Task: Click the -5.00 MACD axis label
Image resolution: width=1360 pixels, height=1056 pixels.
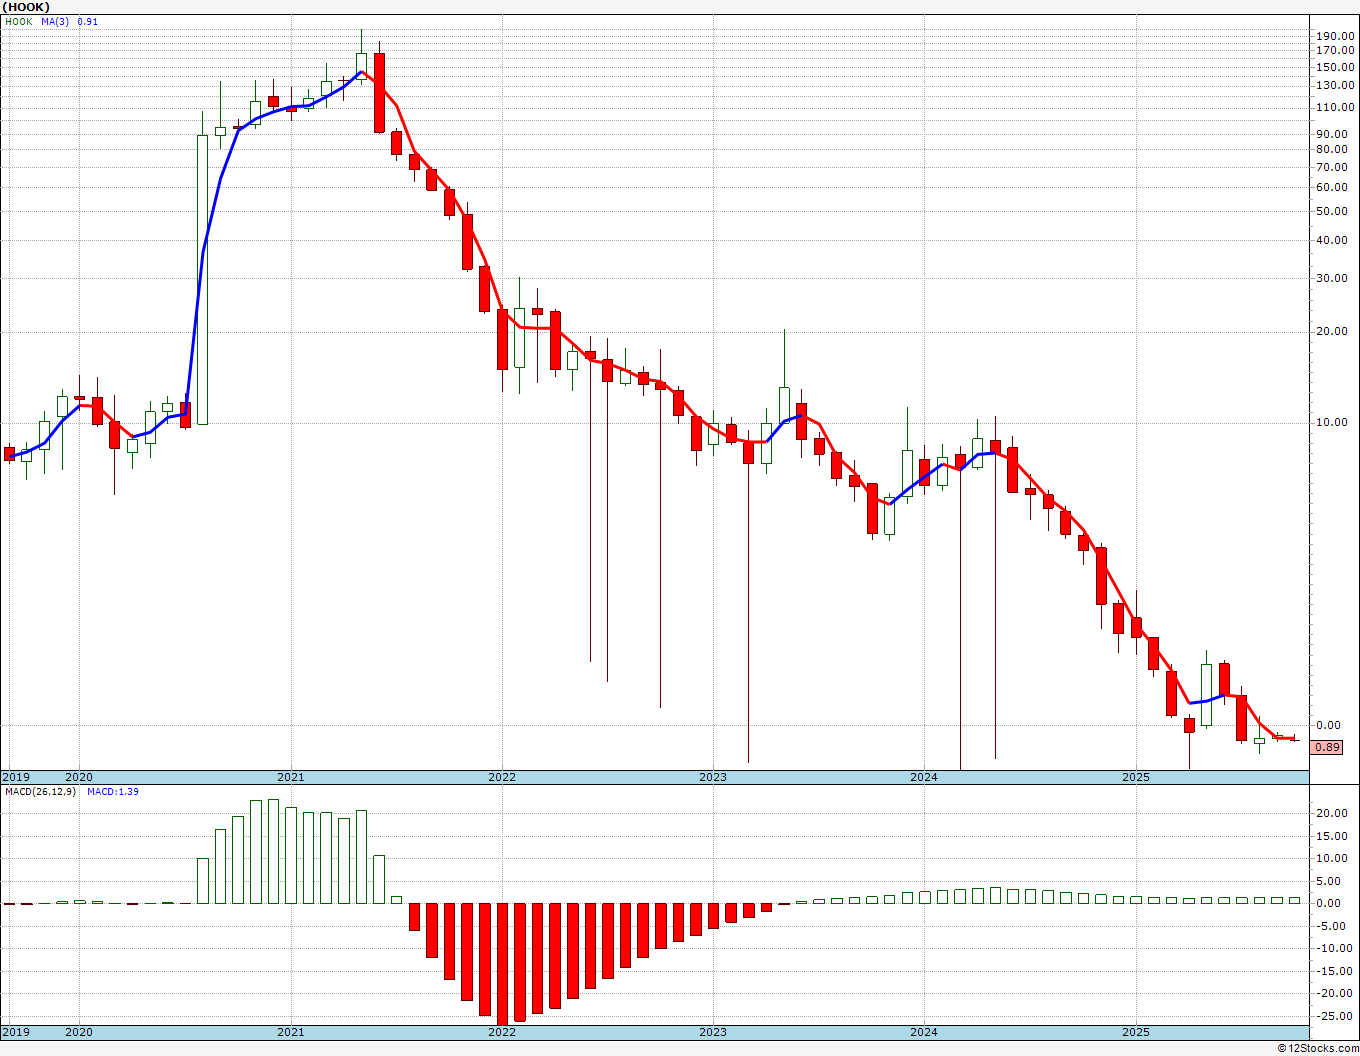Action: pos(1332,926)
